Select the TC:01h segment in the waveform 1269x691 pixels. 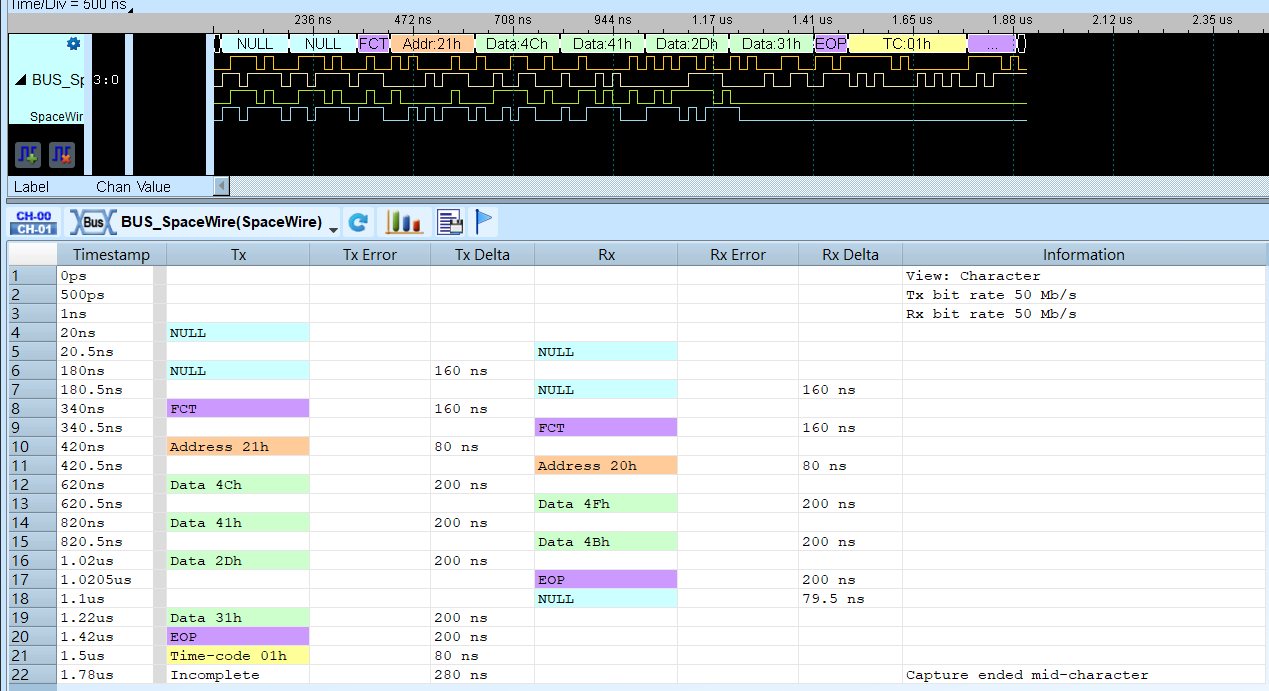tap(907, 44)
